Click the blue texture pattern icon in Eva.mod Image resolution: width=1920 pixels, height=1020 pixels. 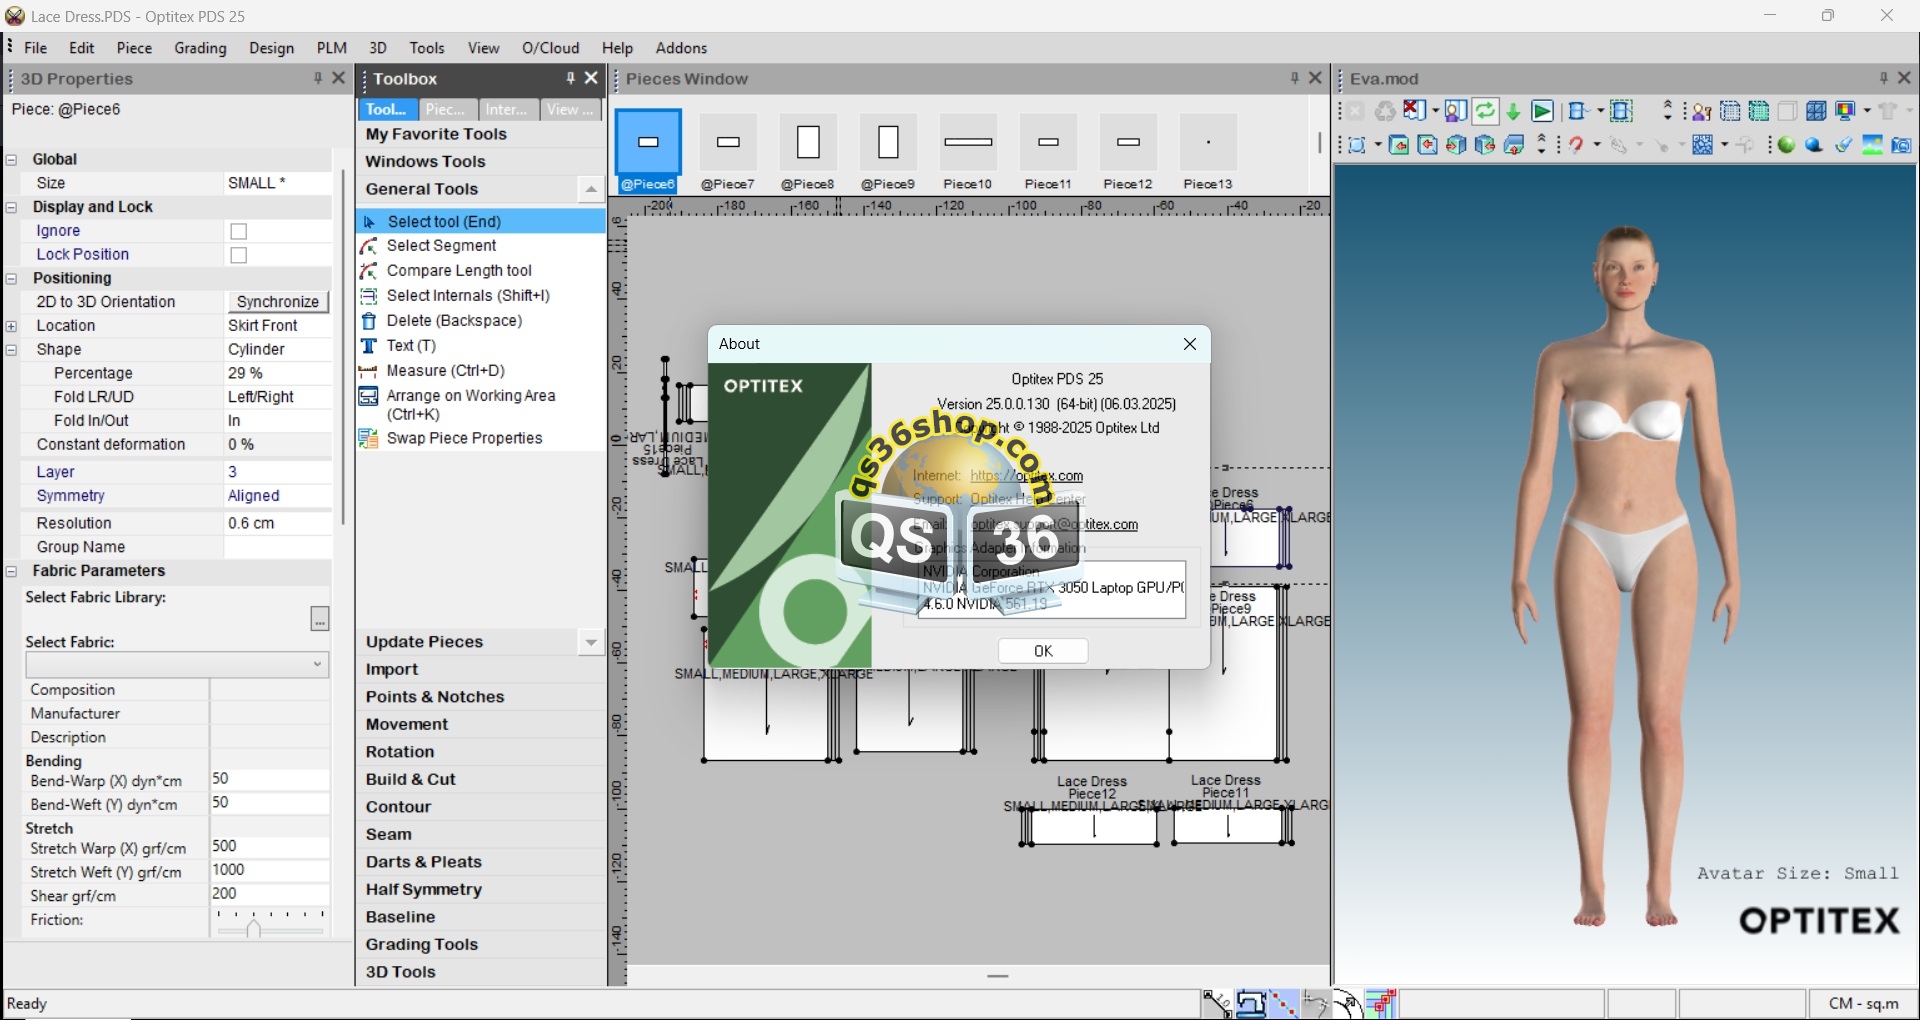pyautogui.click(x=1702, y=145)
